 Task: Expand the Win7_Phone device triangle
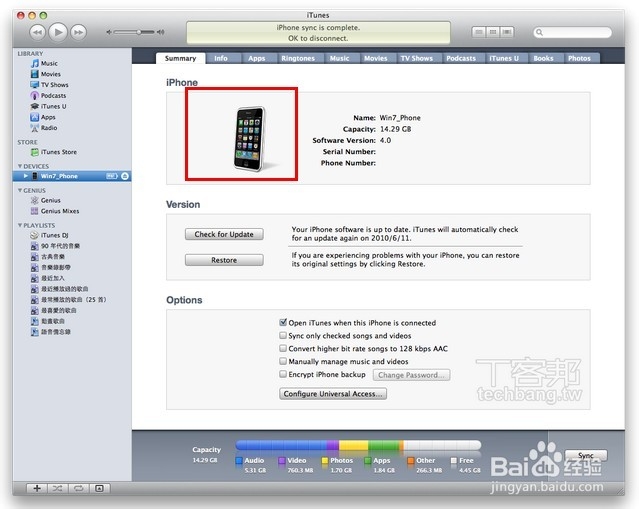(x=26, y=176)
